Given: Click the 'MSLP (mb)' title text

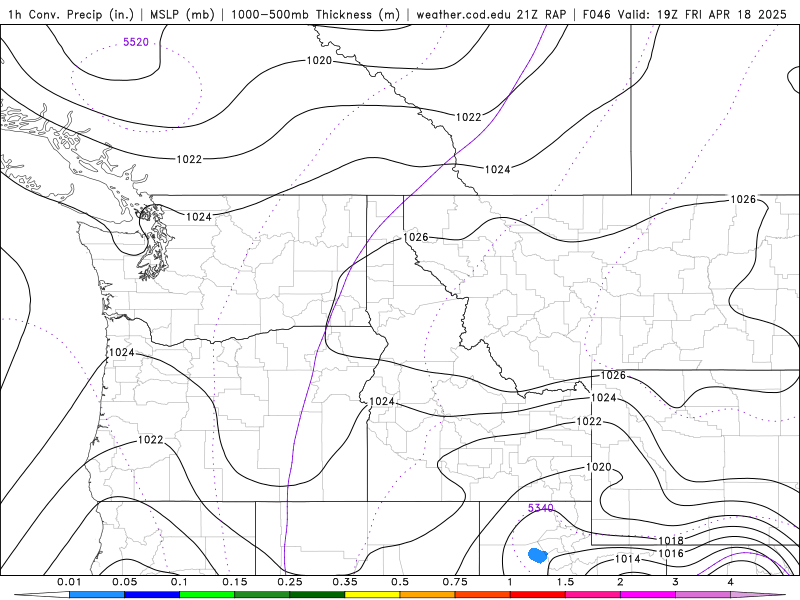Looking at the screenshot, I should pyautogui.click(x=182, y=14).
